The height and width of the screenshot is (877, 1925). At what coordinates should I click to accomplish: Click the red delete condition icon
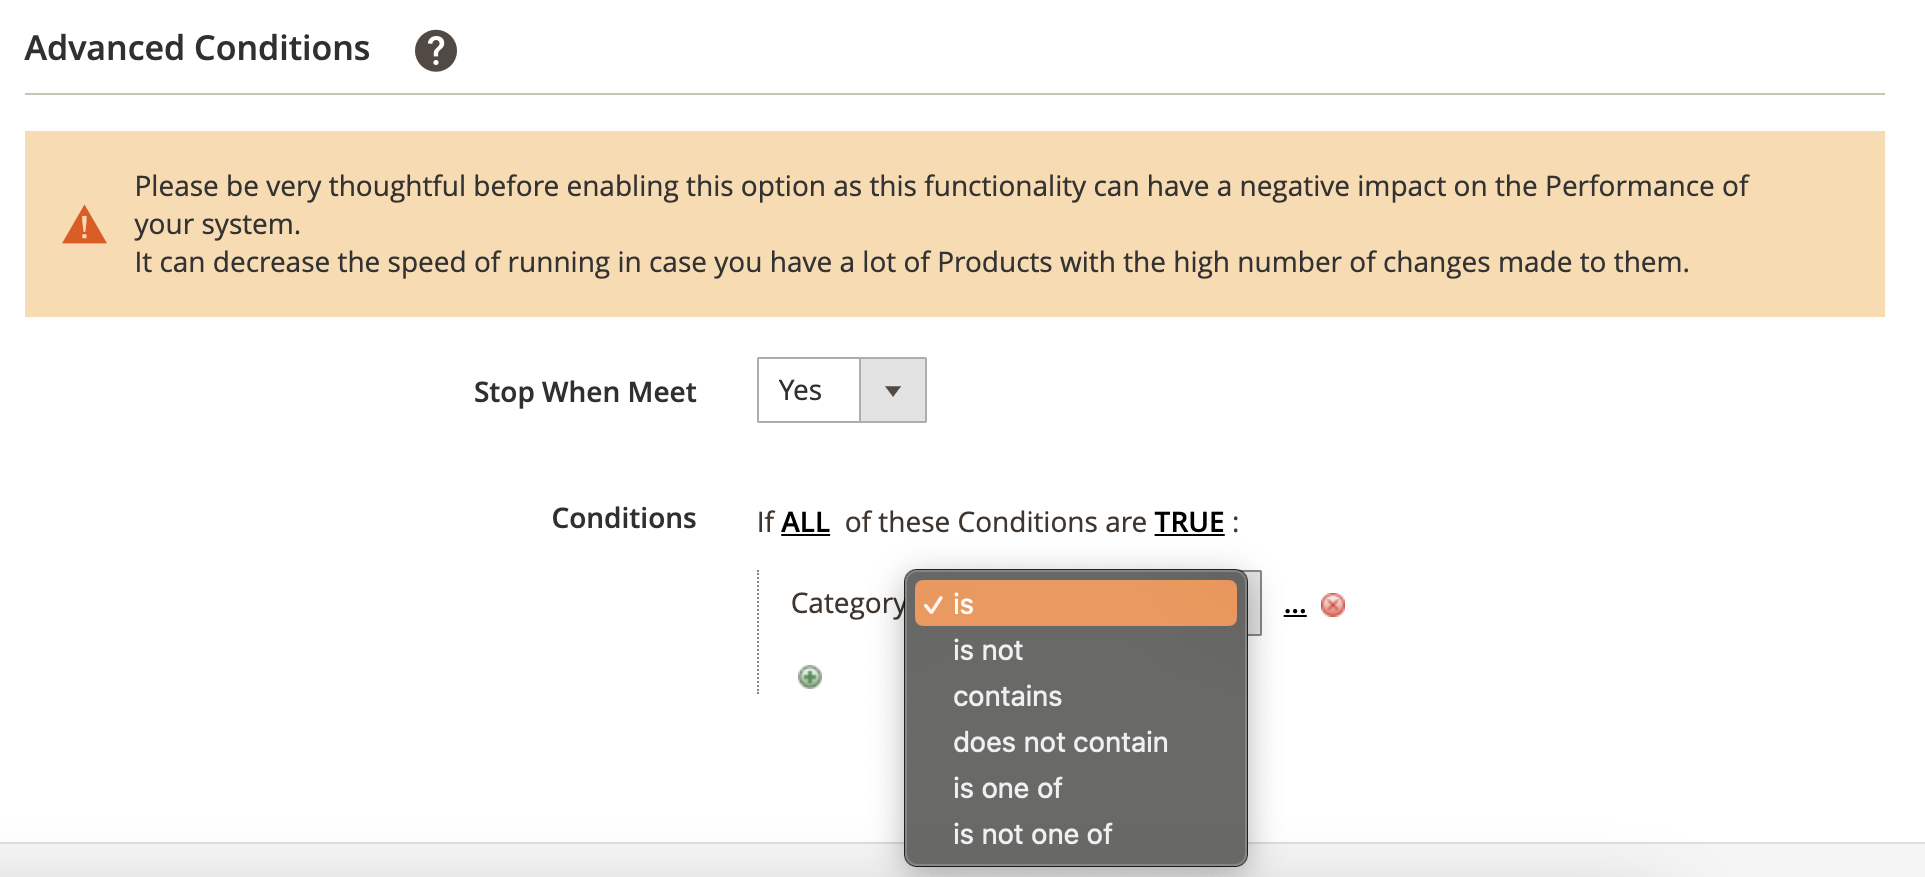[1332, 605]
